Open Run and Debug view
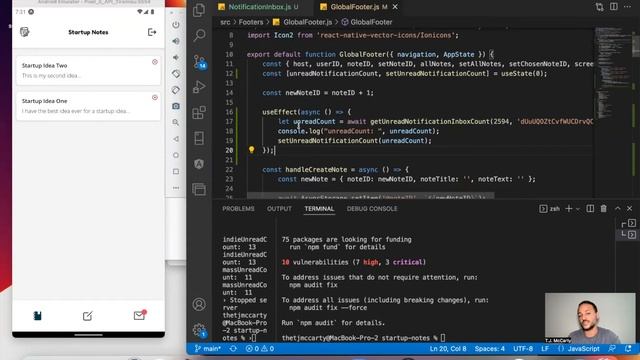 199,87
